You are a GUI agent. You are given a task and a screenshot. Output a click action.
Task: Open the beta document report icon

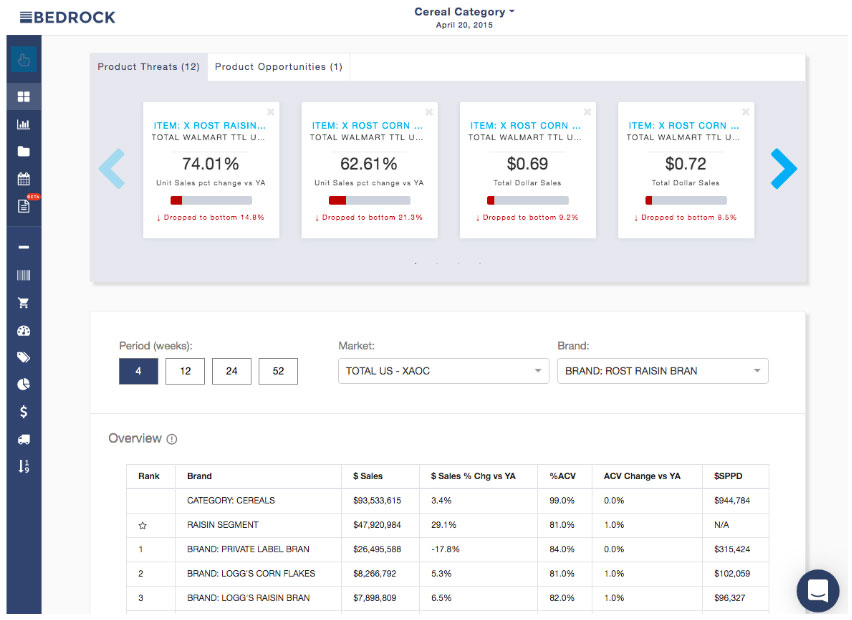coord(24,206)
